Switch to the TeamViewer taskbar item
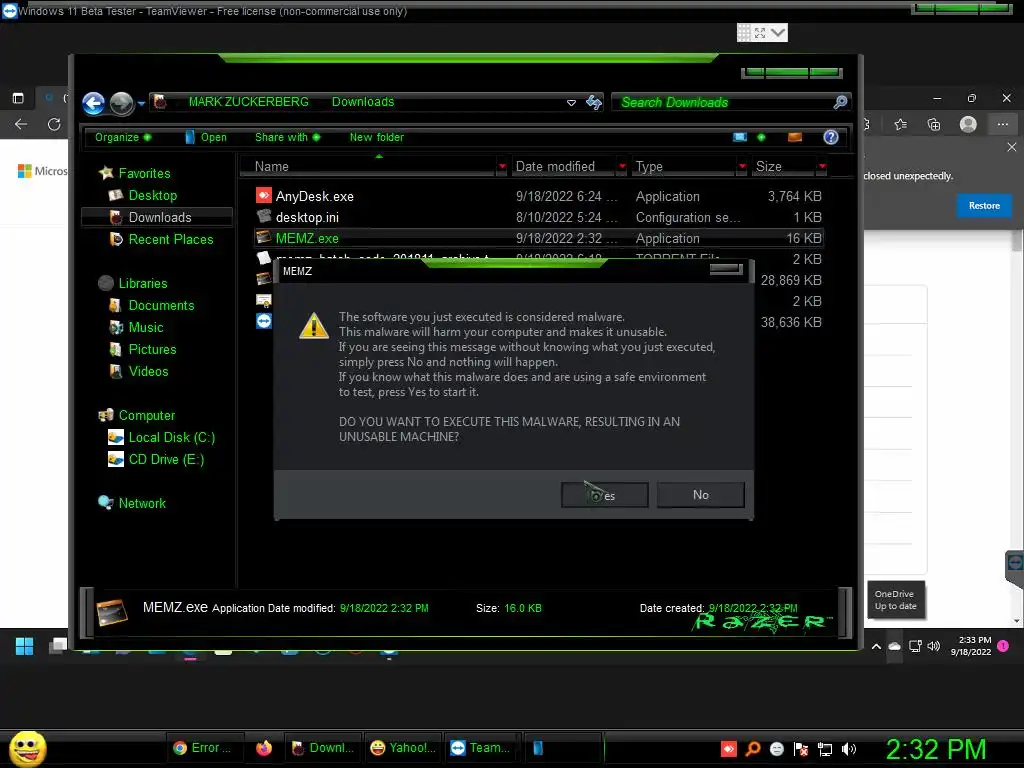Image resolution: width=1024 pixels, height=768 pixels. coord(481,748)
